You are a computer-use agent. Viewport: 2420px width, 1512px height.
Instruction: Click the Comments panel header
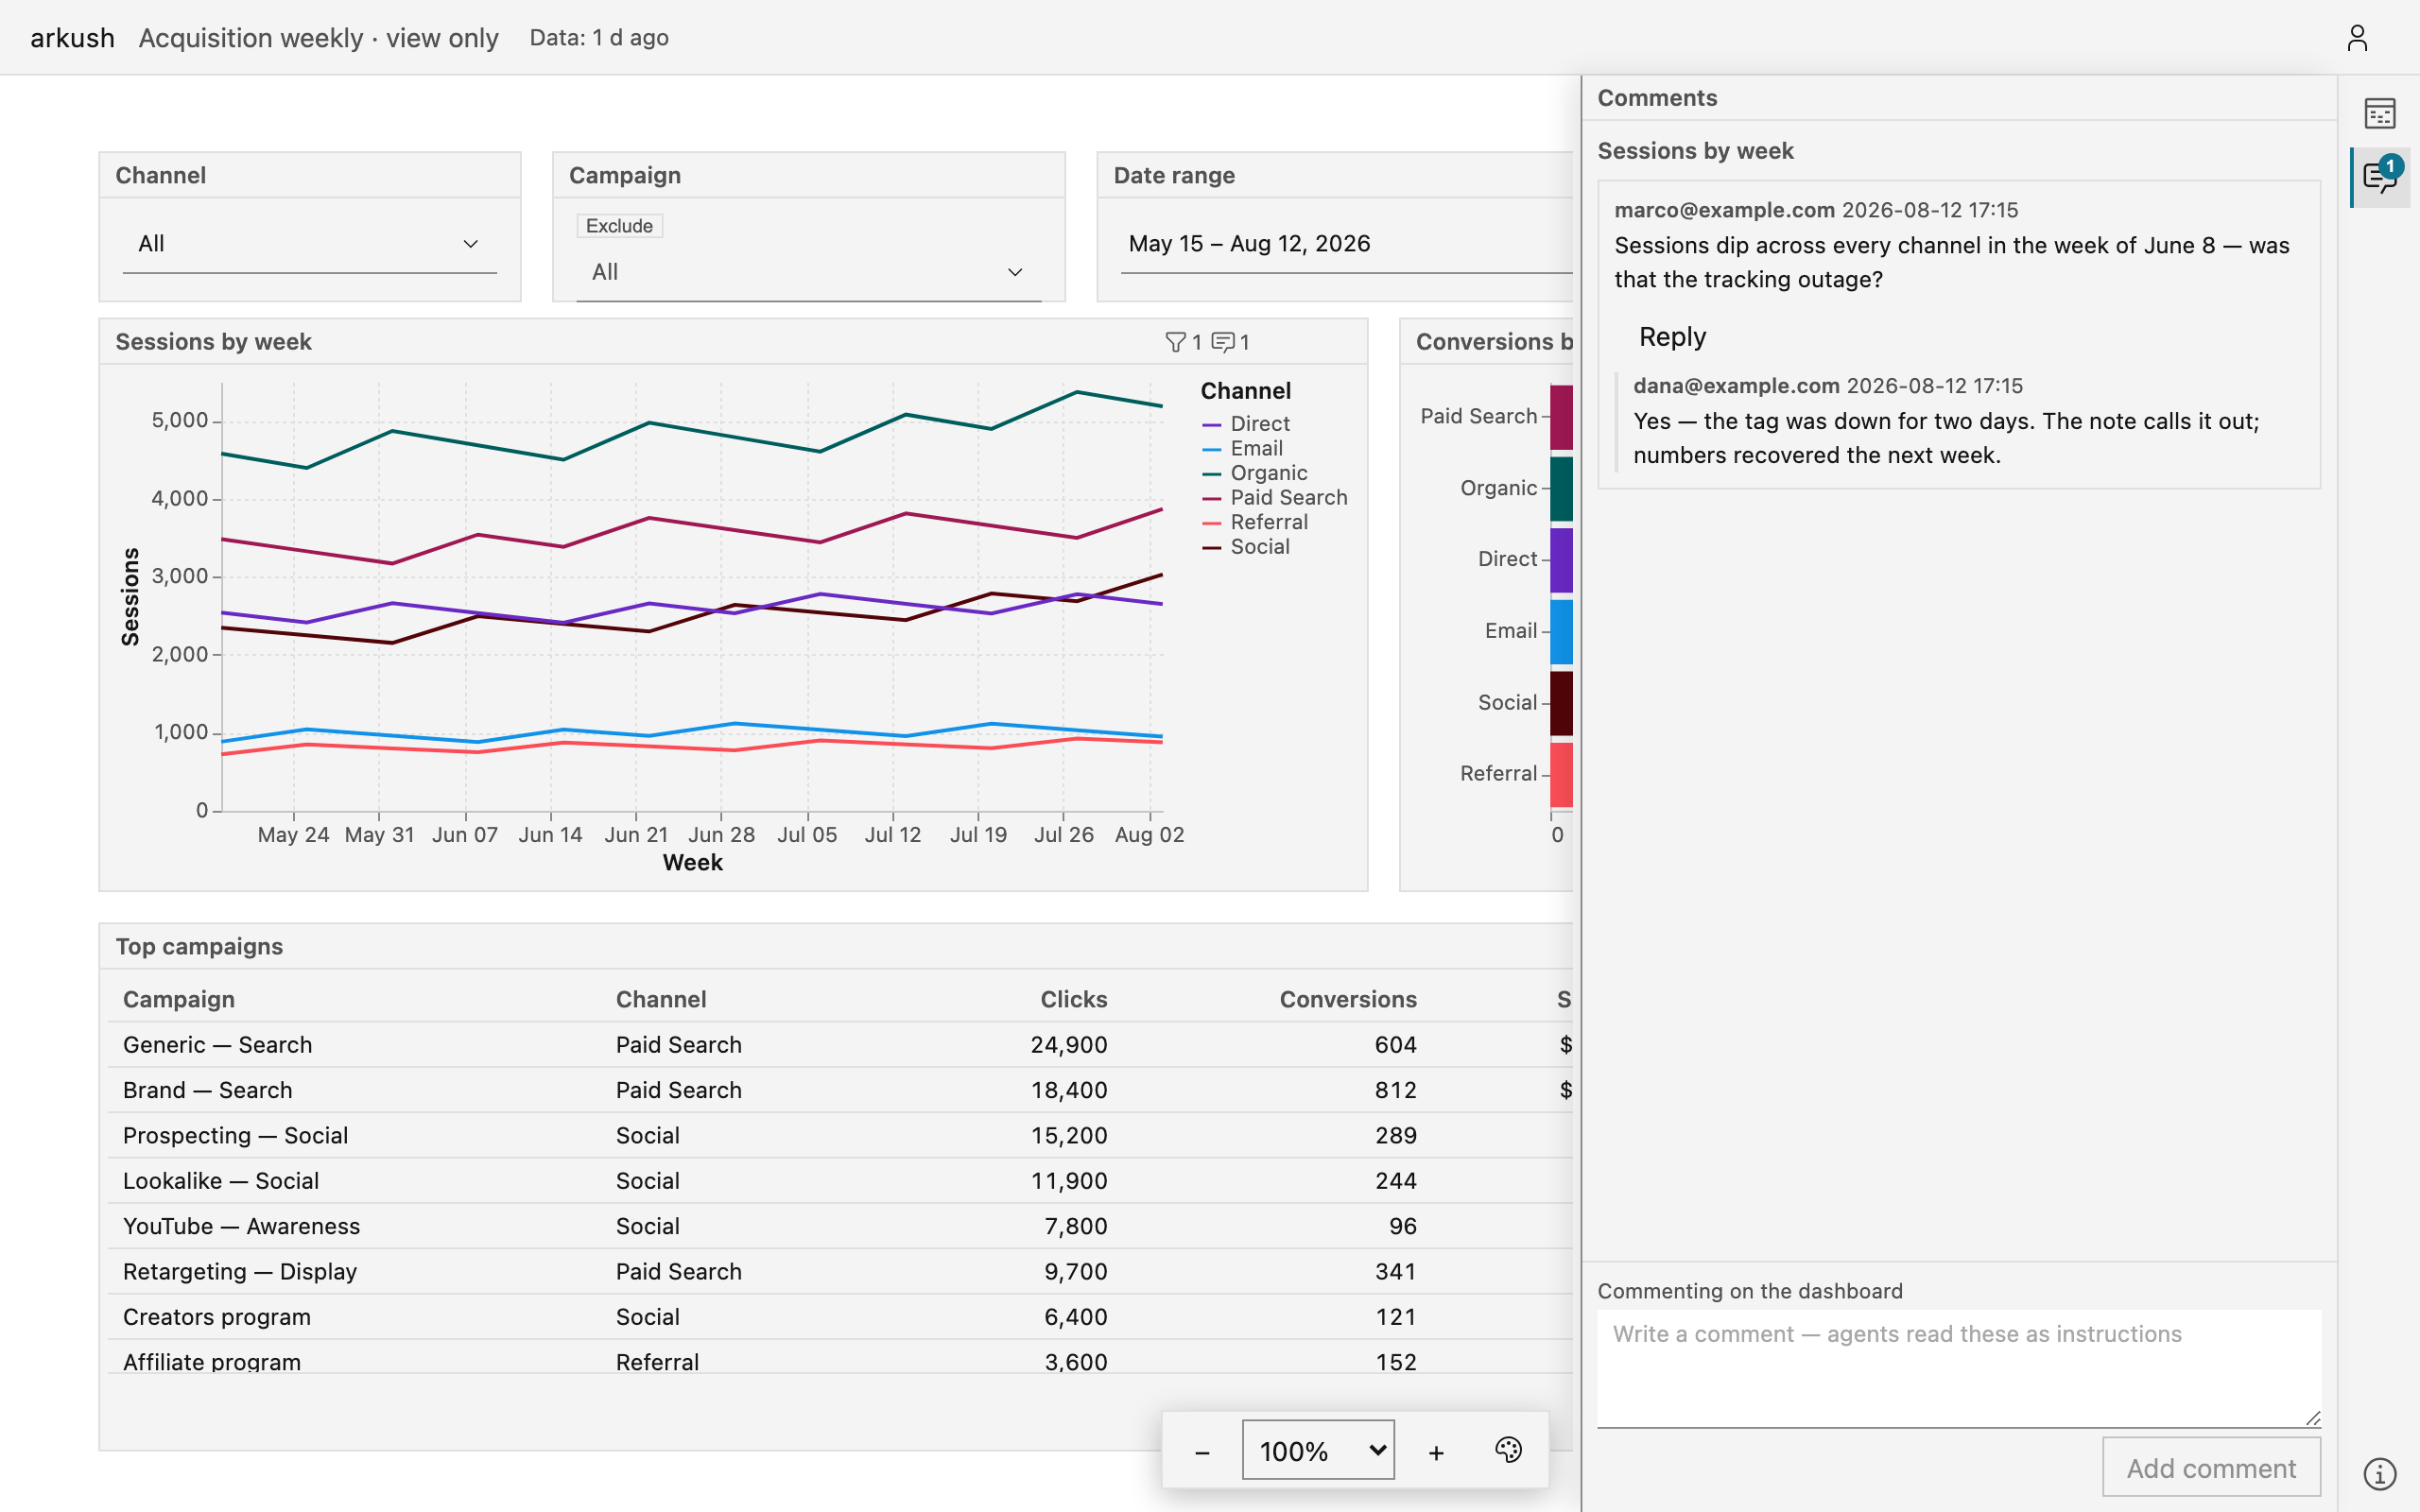(x=1657, y=98)
